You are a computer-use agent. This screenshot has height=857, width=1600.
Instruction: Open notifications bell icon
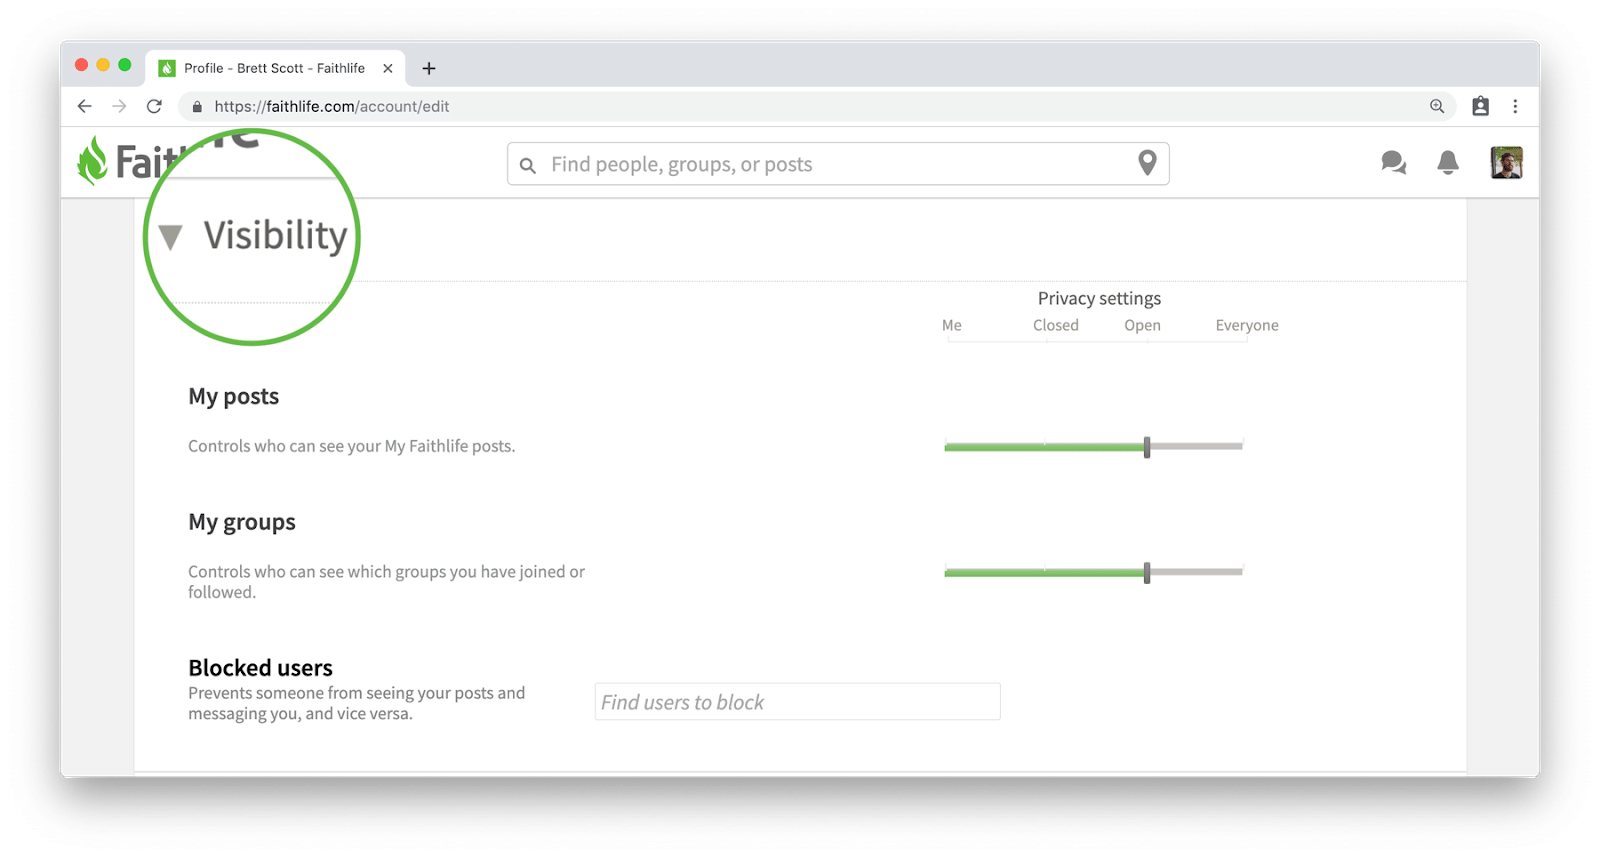coord(1448,162)
